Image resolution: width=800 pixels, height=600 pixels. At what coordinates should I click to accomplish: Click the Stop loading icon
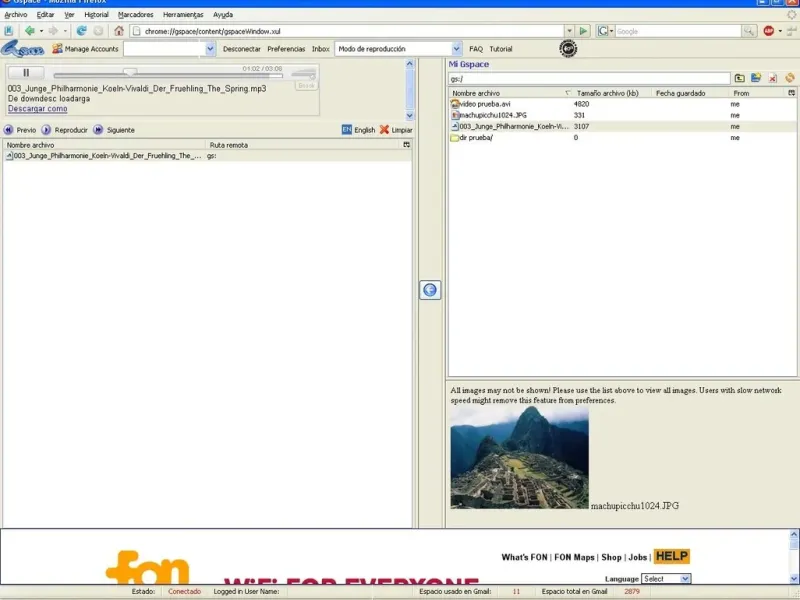[x=98, y=31]
